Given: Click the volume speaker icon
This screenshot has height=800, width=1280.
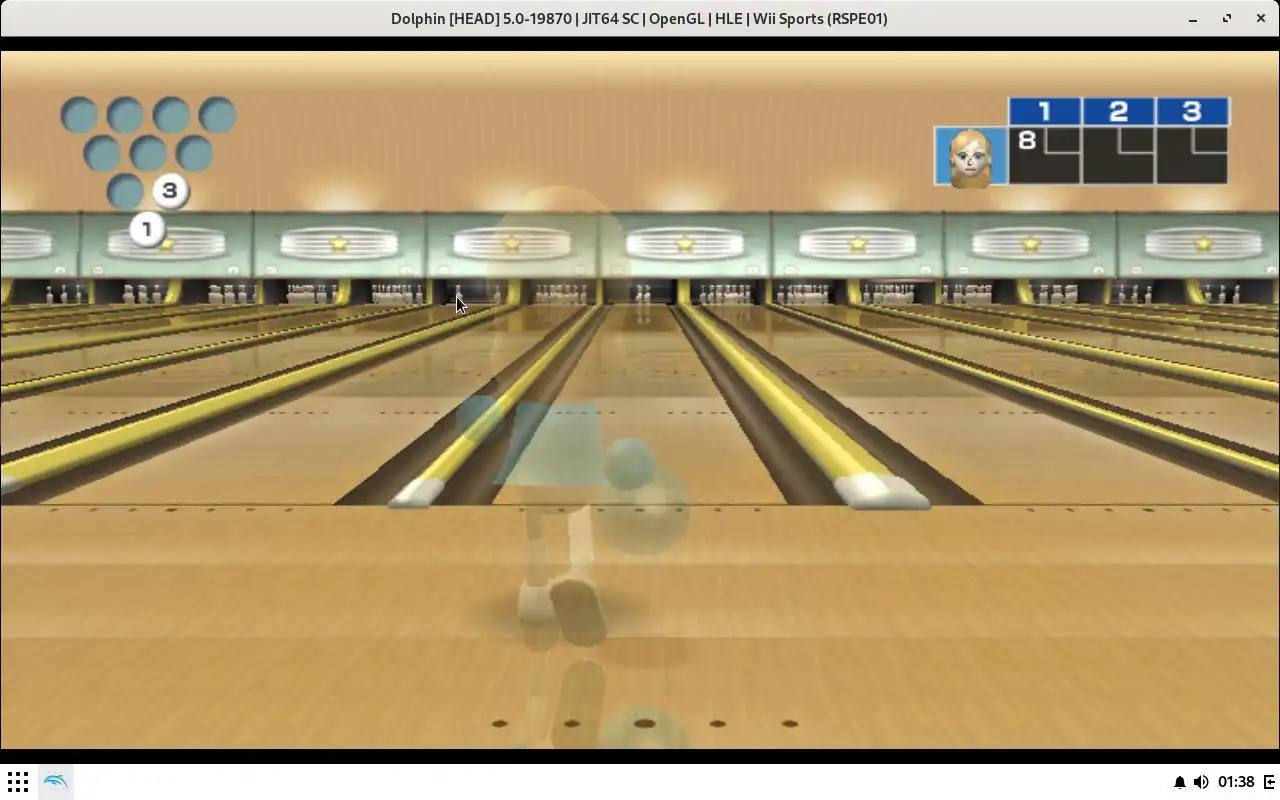Looking at the screenshot, I should point(1201,782).
